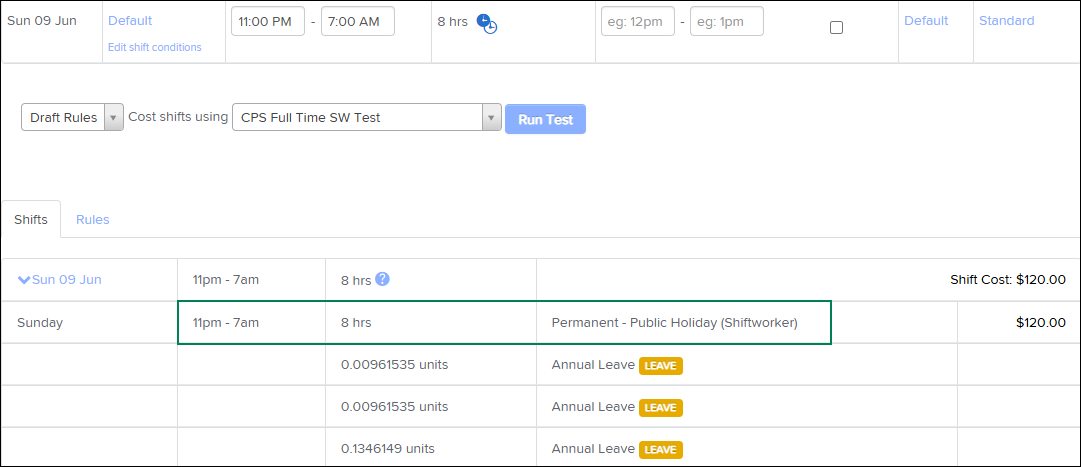The image size is (1081, 467).
Task: Click the Default link next to Standard
Action: pyautogui.click(x=926, y=21)
